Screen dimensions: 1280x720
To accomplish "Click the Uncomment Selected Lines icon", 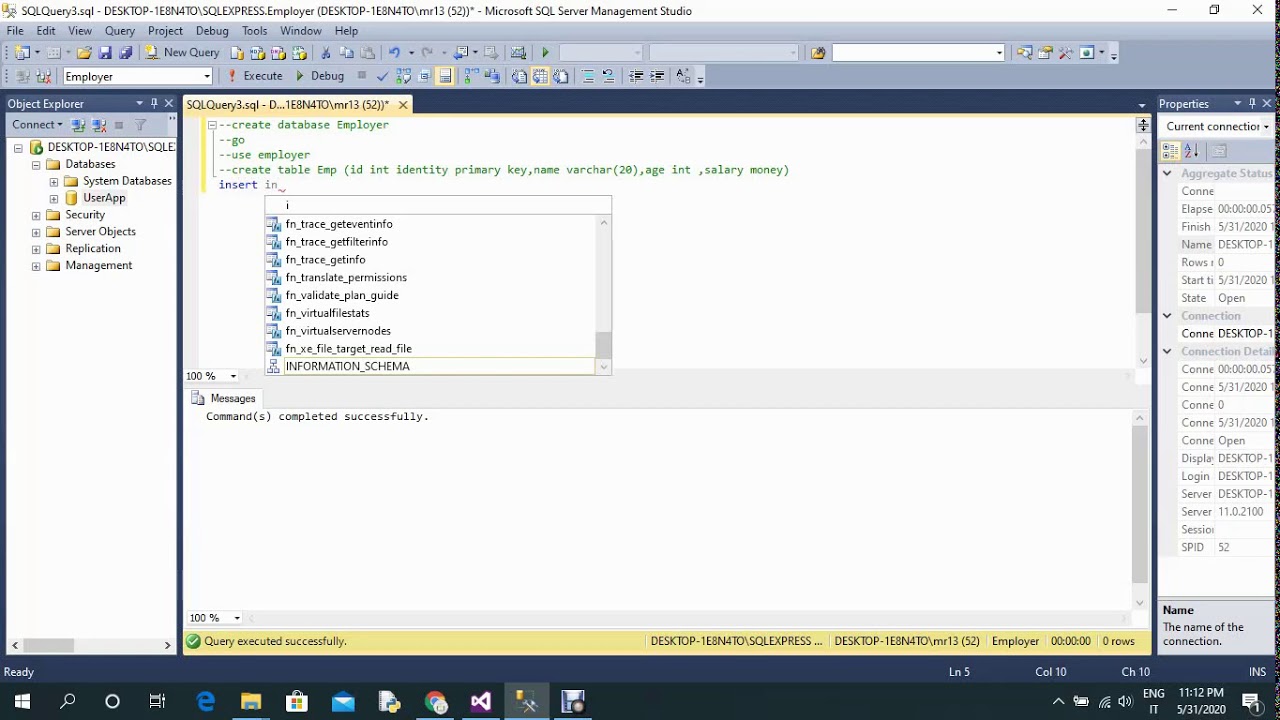I will tap(607, 76).
